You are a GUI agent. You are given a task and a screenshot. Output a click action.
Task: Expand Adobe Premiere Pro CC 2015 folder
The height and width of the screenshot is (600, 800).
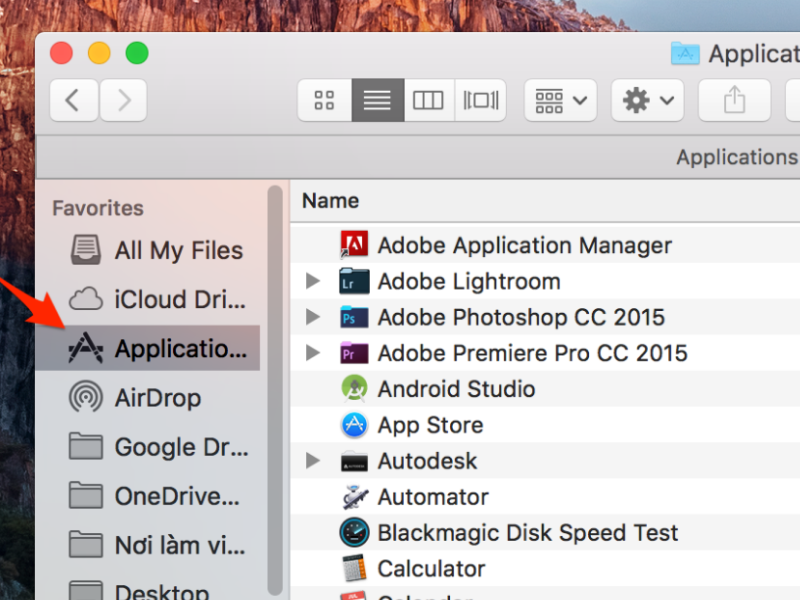(312, 353)
